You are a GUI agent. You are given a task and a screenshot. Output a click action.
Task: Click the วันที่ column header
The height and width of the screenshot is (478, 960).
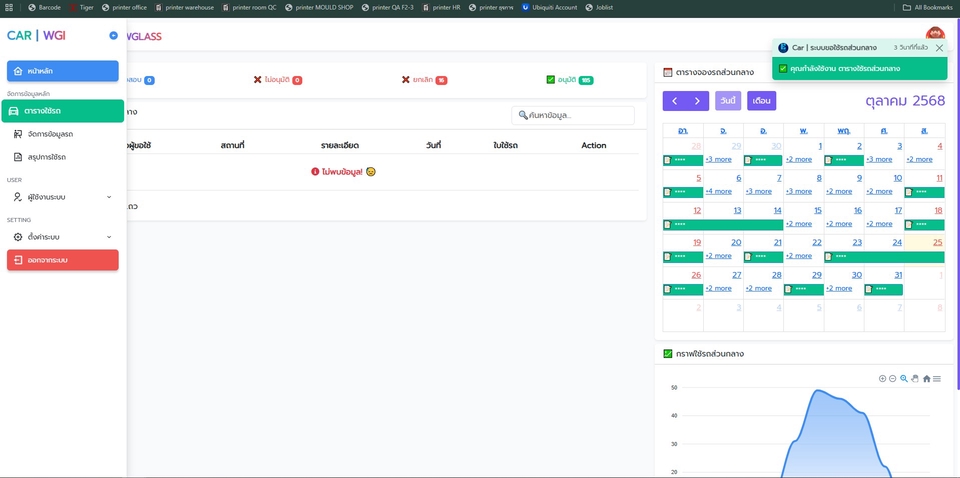pos(433,146)
